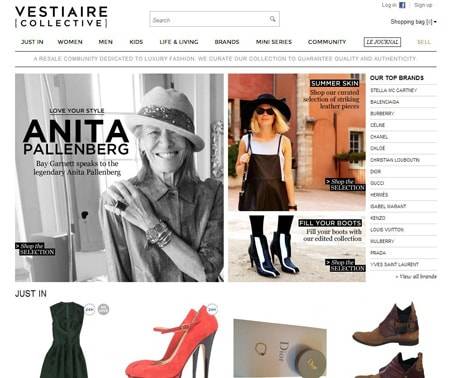Screen dimensions: 450x378
Task: Open the Life & Living menu
Action: pos(179,42)
